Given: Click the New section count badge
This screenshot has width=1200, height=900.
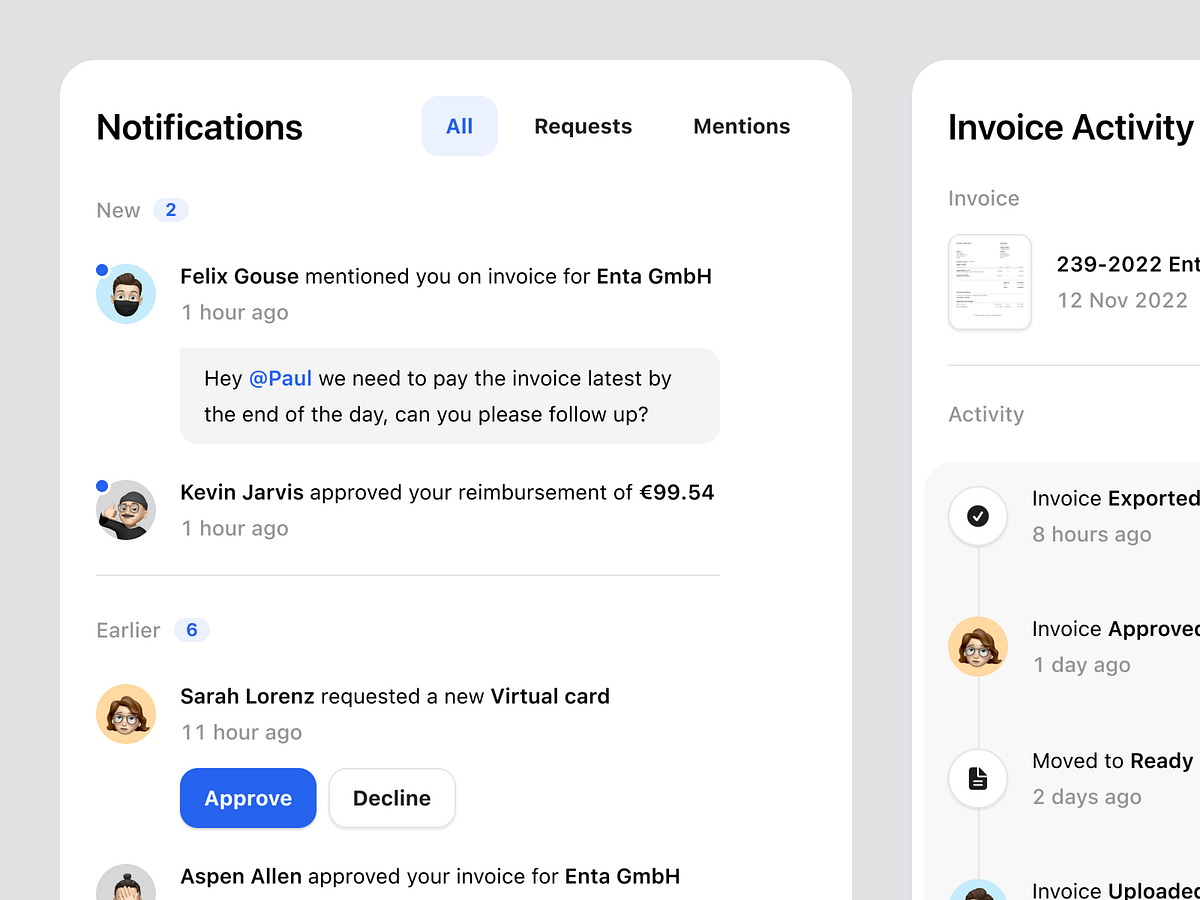Looking at the screenshot, I should point(170,209).
